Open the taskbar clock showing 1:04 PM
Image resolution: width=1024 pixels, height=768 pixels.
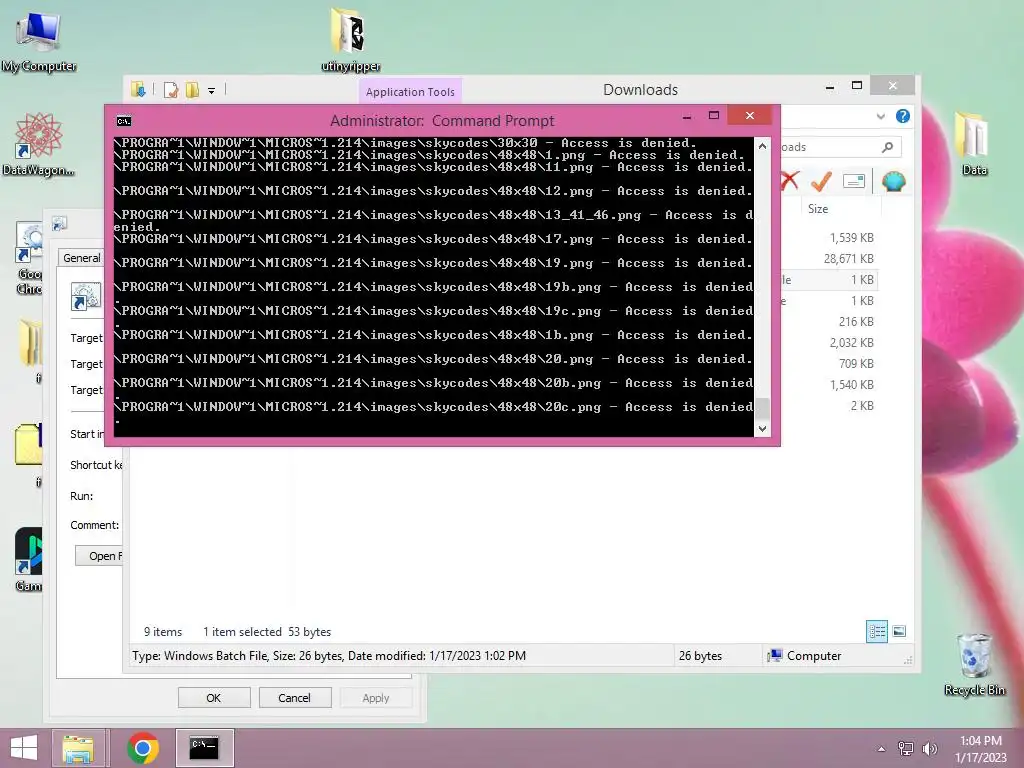(x=981, y=749)
